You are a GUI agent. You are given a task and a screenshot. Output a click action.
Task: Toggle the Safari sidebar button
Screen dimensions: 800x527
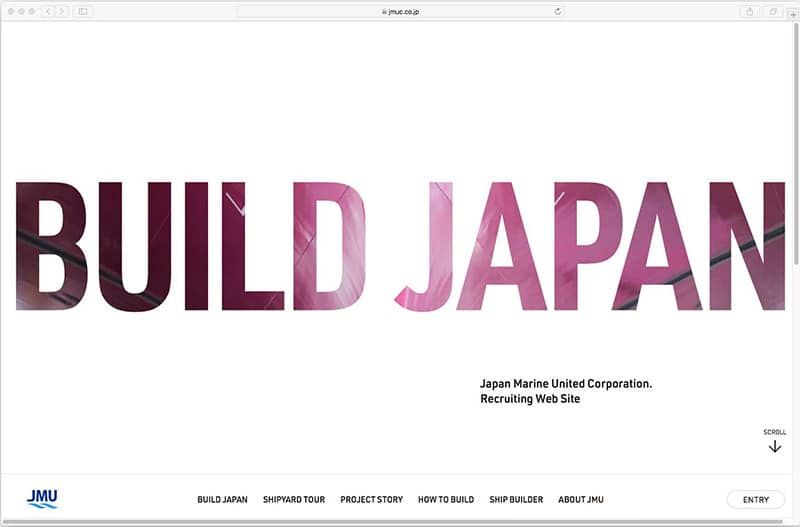(x=83, y=11)
